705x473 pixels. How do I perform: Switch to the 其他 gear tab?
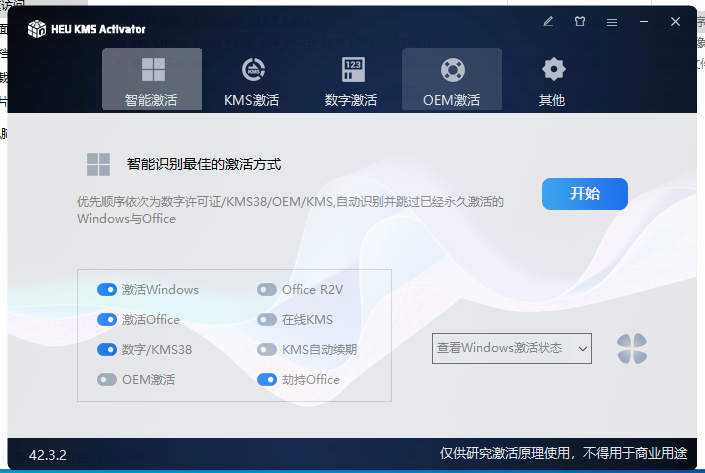pos(552,79)
